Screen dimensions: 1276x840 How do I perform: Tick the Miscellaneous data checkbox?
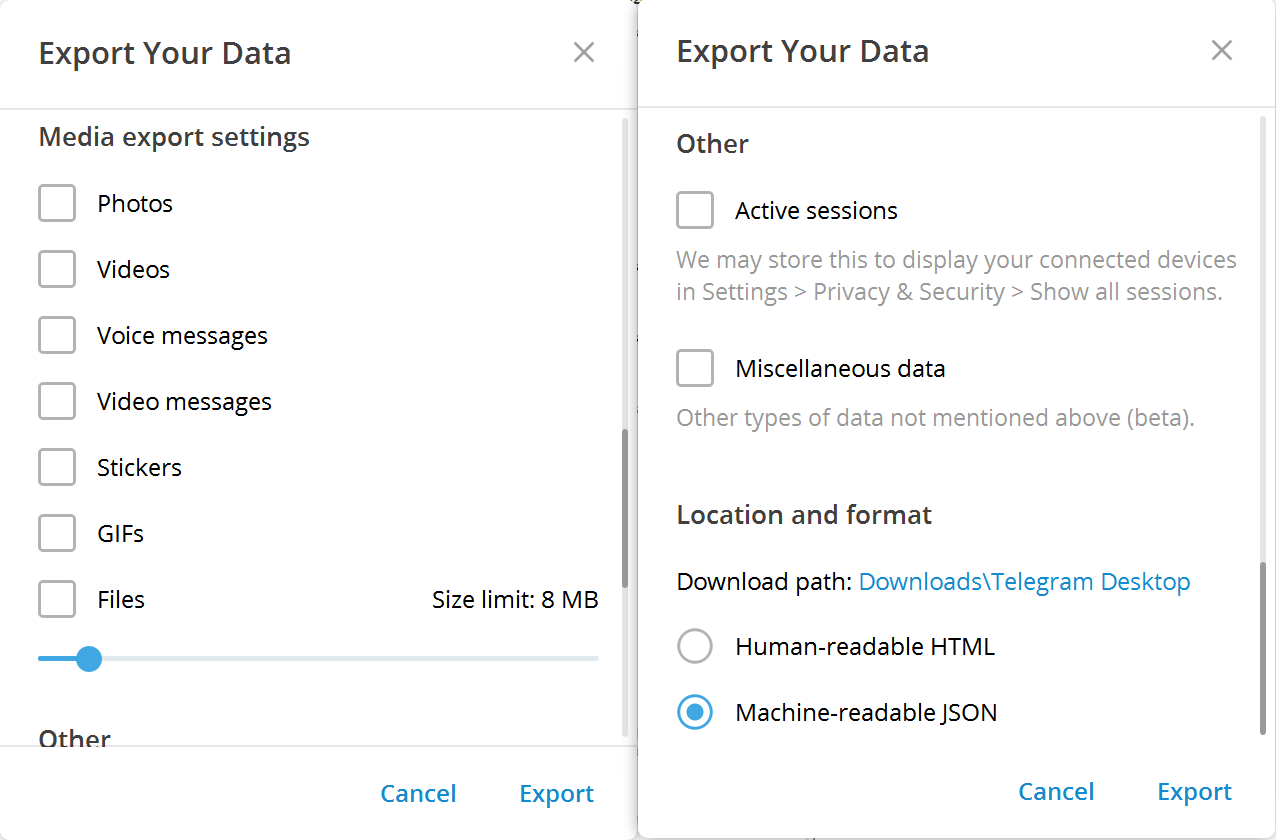pyautogui.click(x=695, y=369)
